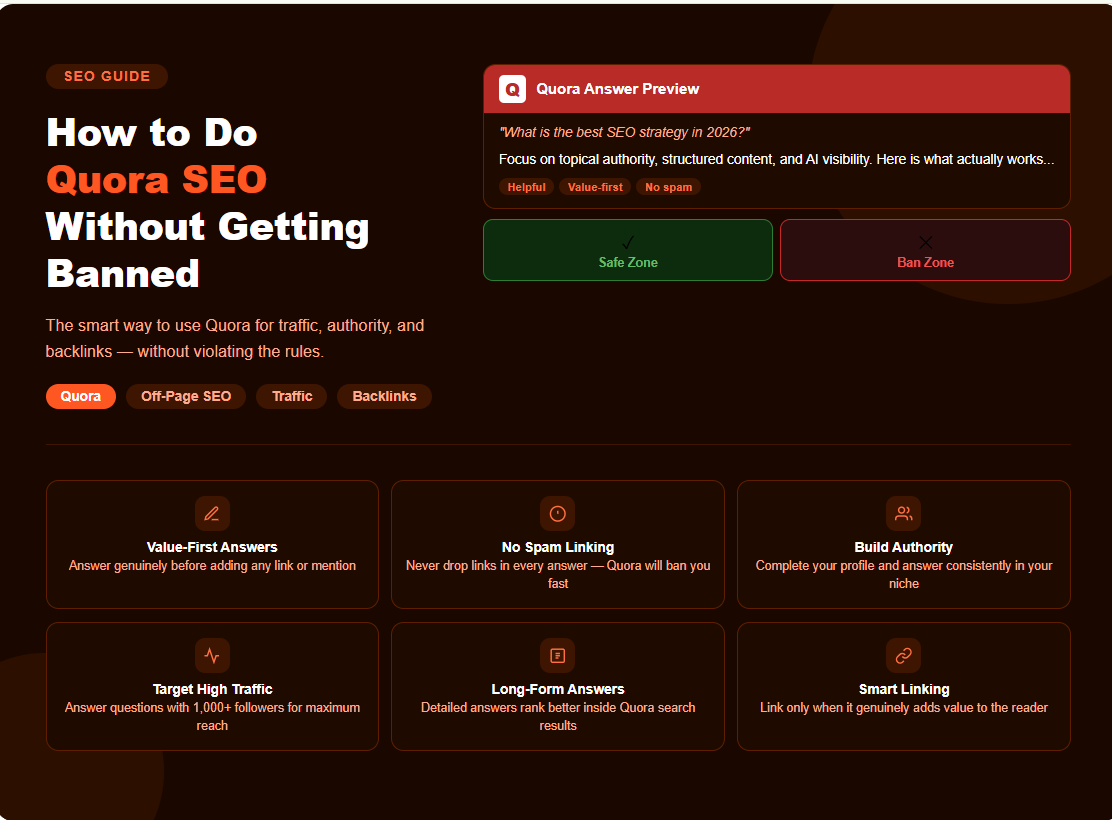This screenshot has width=1112, height=820.
Task: Click the Traffic tag pill
Action: tap(291, 396)
